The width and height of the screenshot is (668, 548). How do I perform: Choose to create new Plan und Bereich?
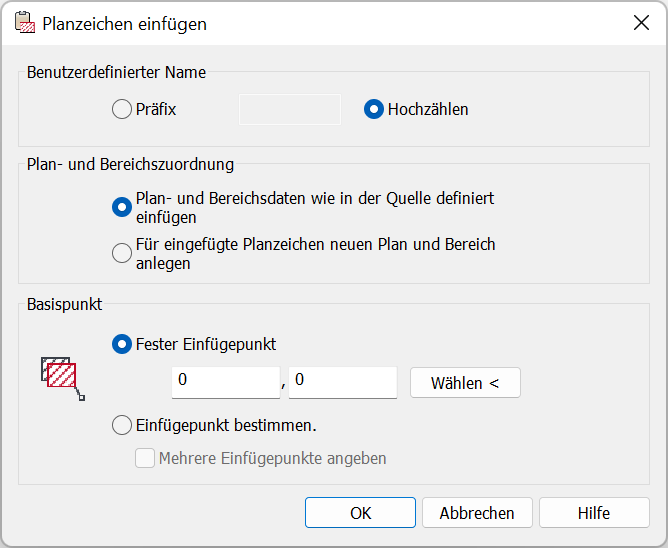coord(122,253)
